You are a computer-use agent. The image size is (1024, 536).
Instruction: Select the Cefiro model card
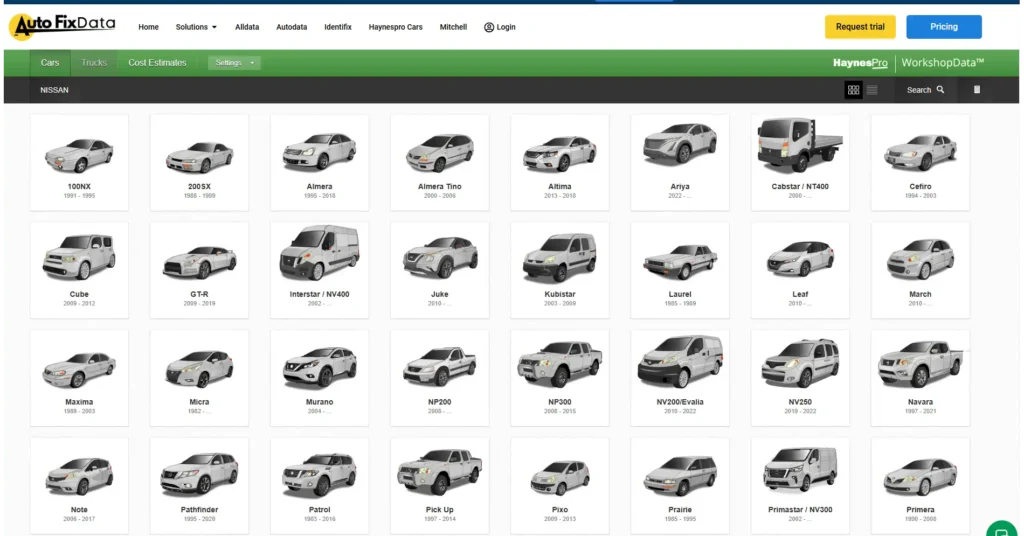click(x=920, y=163)
